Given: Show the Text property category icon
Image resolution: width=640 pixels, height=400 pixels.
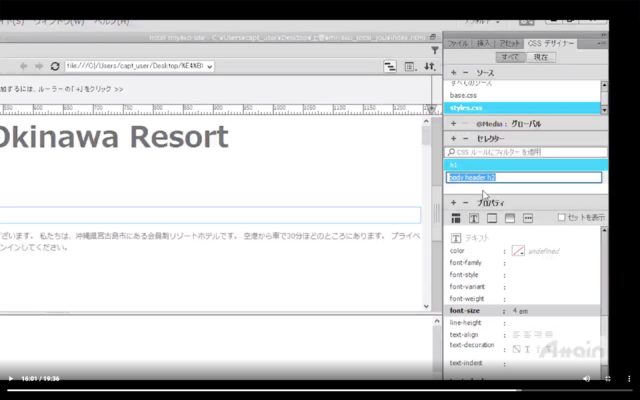Looking at the screenshot, I should tap(474, 218).
